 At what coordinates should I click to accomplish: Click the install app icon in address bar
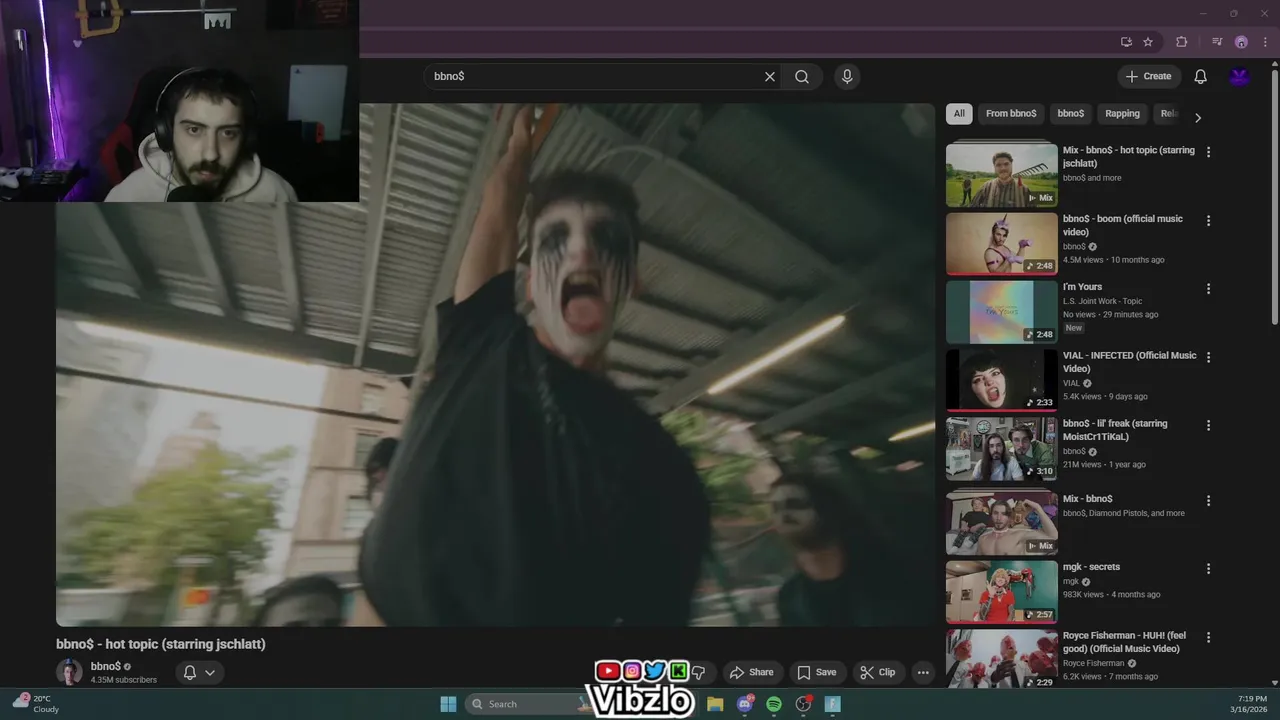(1126, 42)
